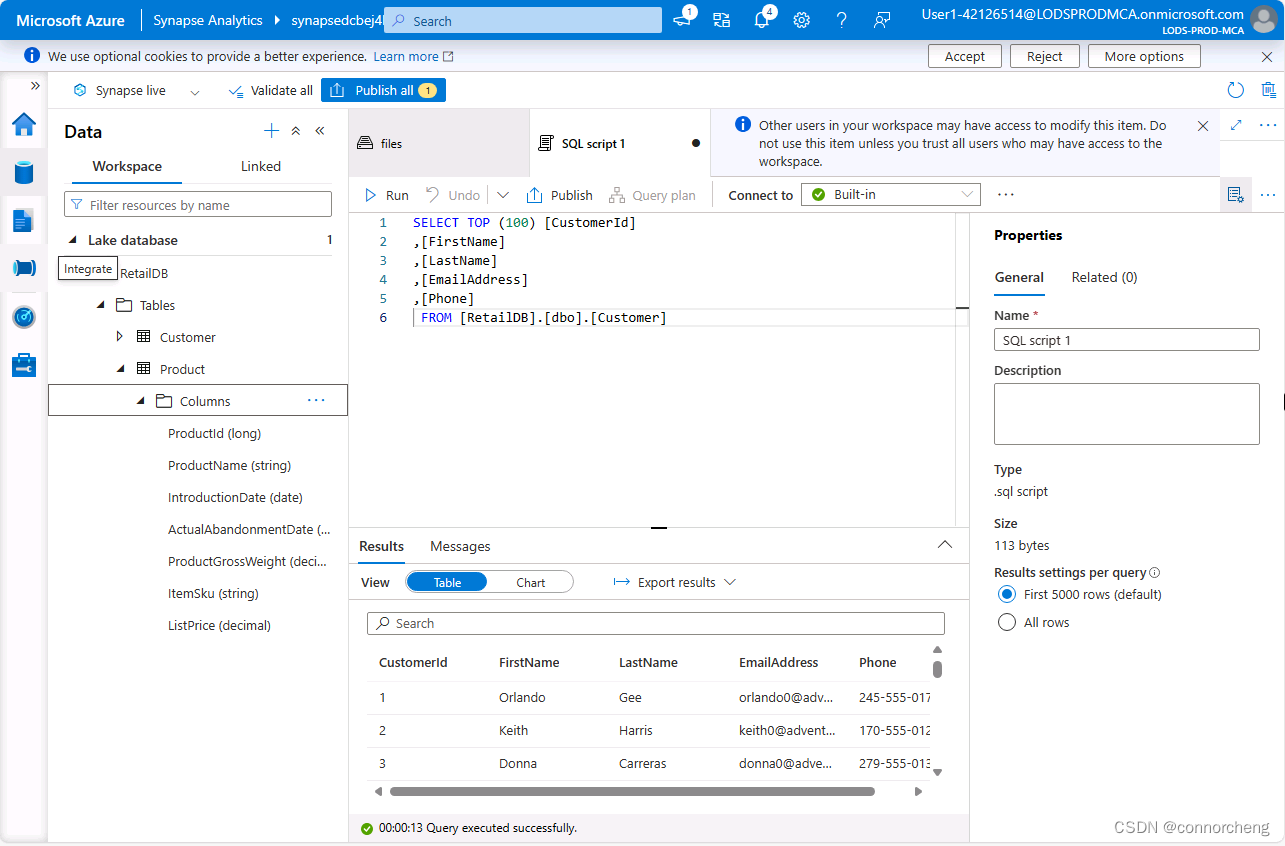
Task: Click the feedback person icon in header
Action: [881, 20]
